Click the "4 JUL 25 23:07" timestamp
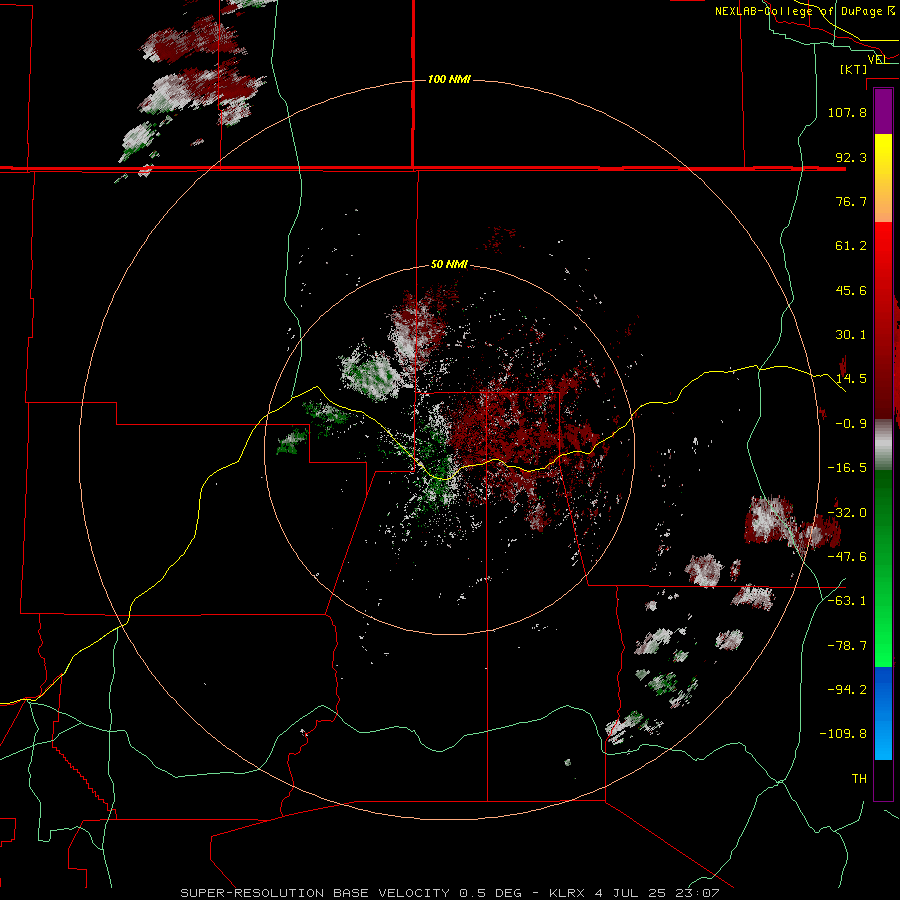Screen dimensions: 900x900 point(657,893)
